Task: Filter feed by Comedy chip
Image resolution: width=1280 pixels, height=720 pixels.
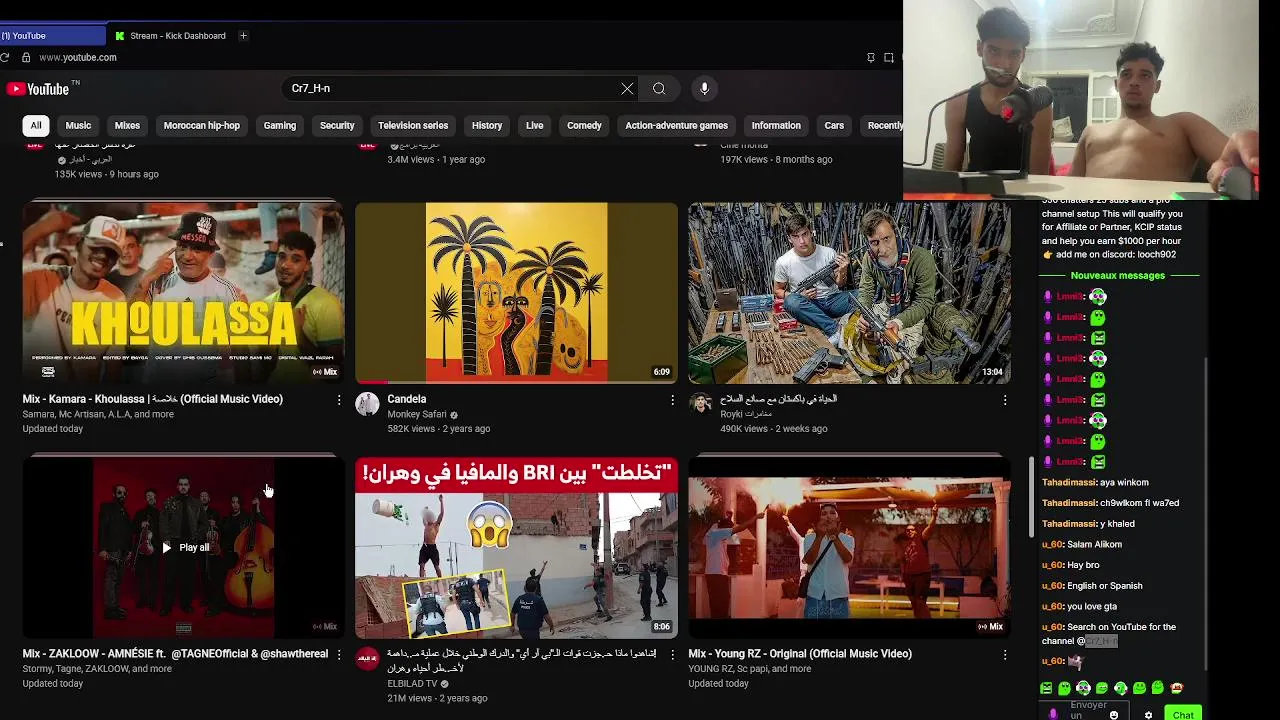Action: click(x=584, y=126)
